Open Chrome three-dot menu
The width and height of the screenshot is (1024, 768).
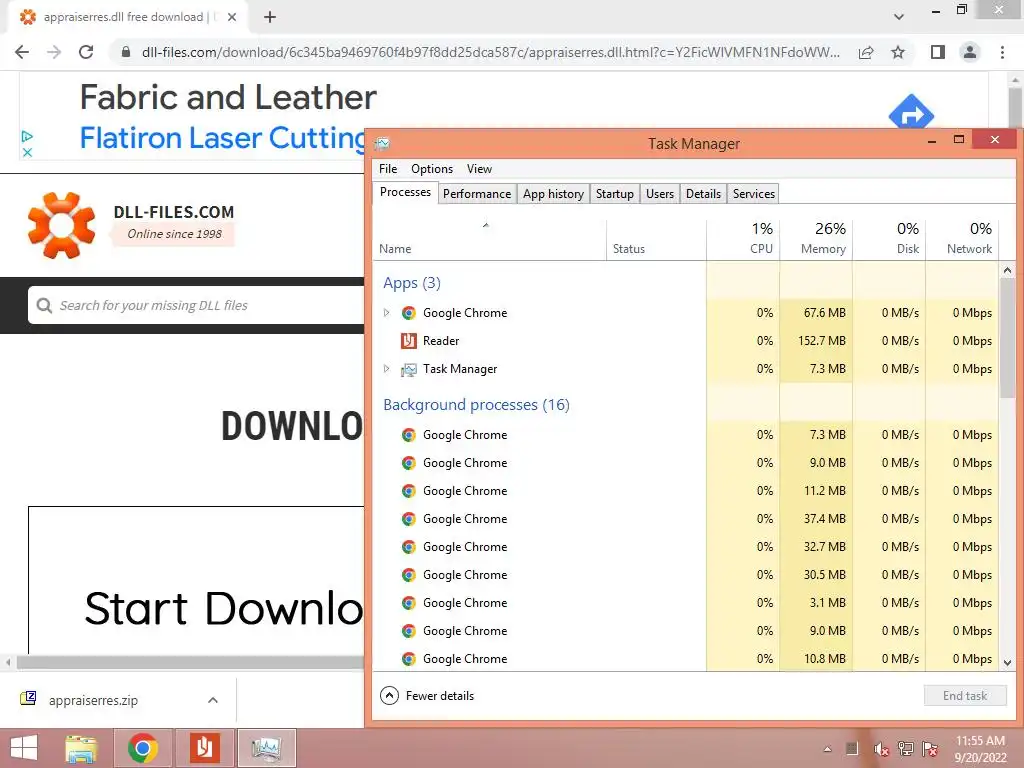1002,52
